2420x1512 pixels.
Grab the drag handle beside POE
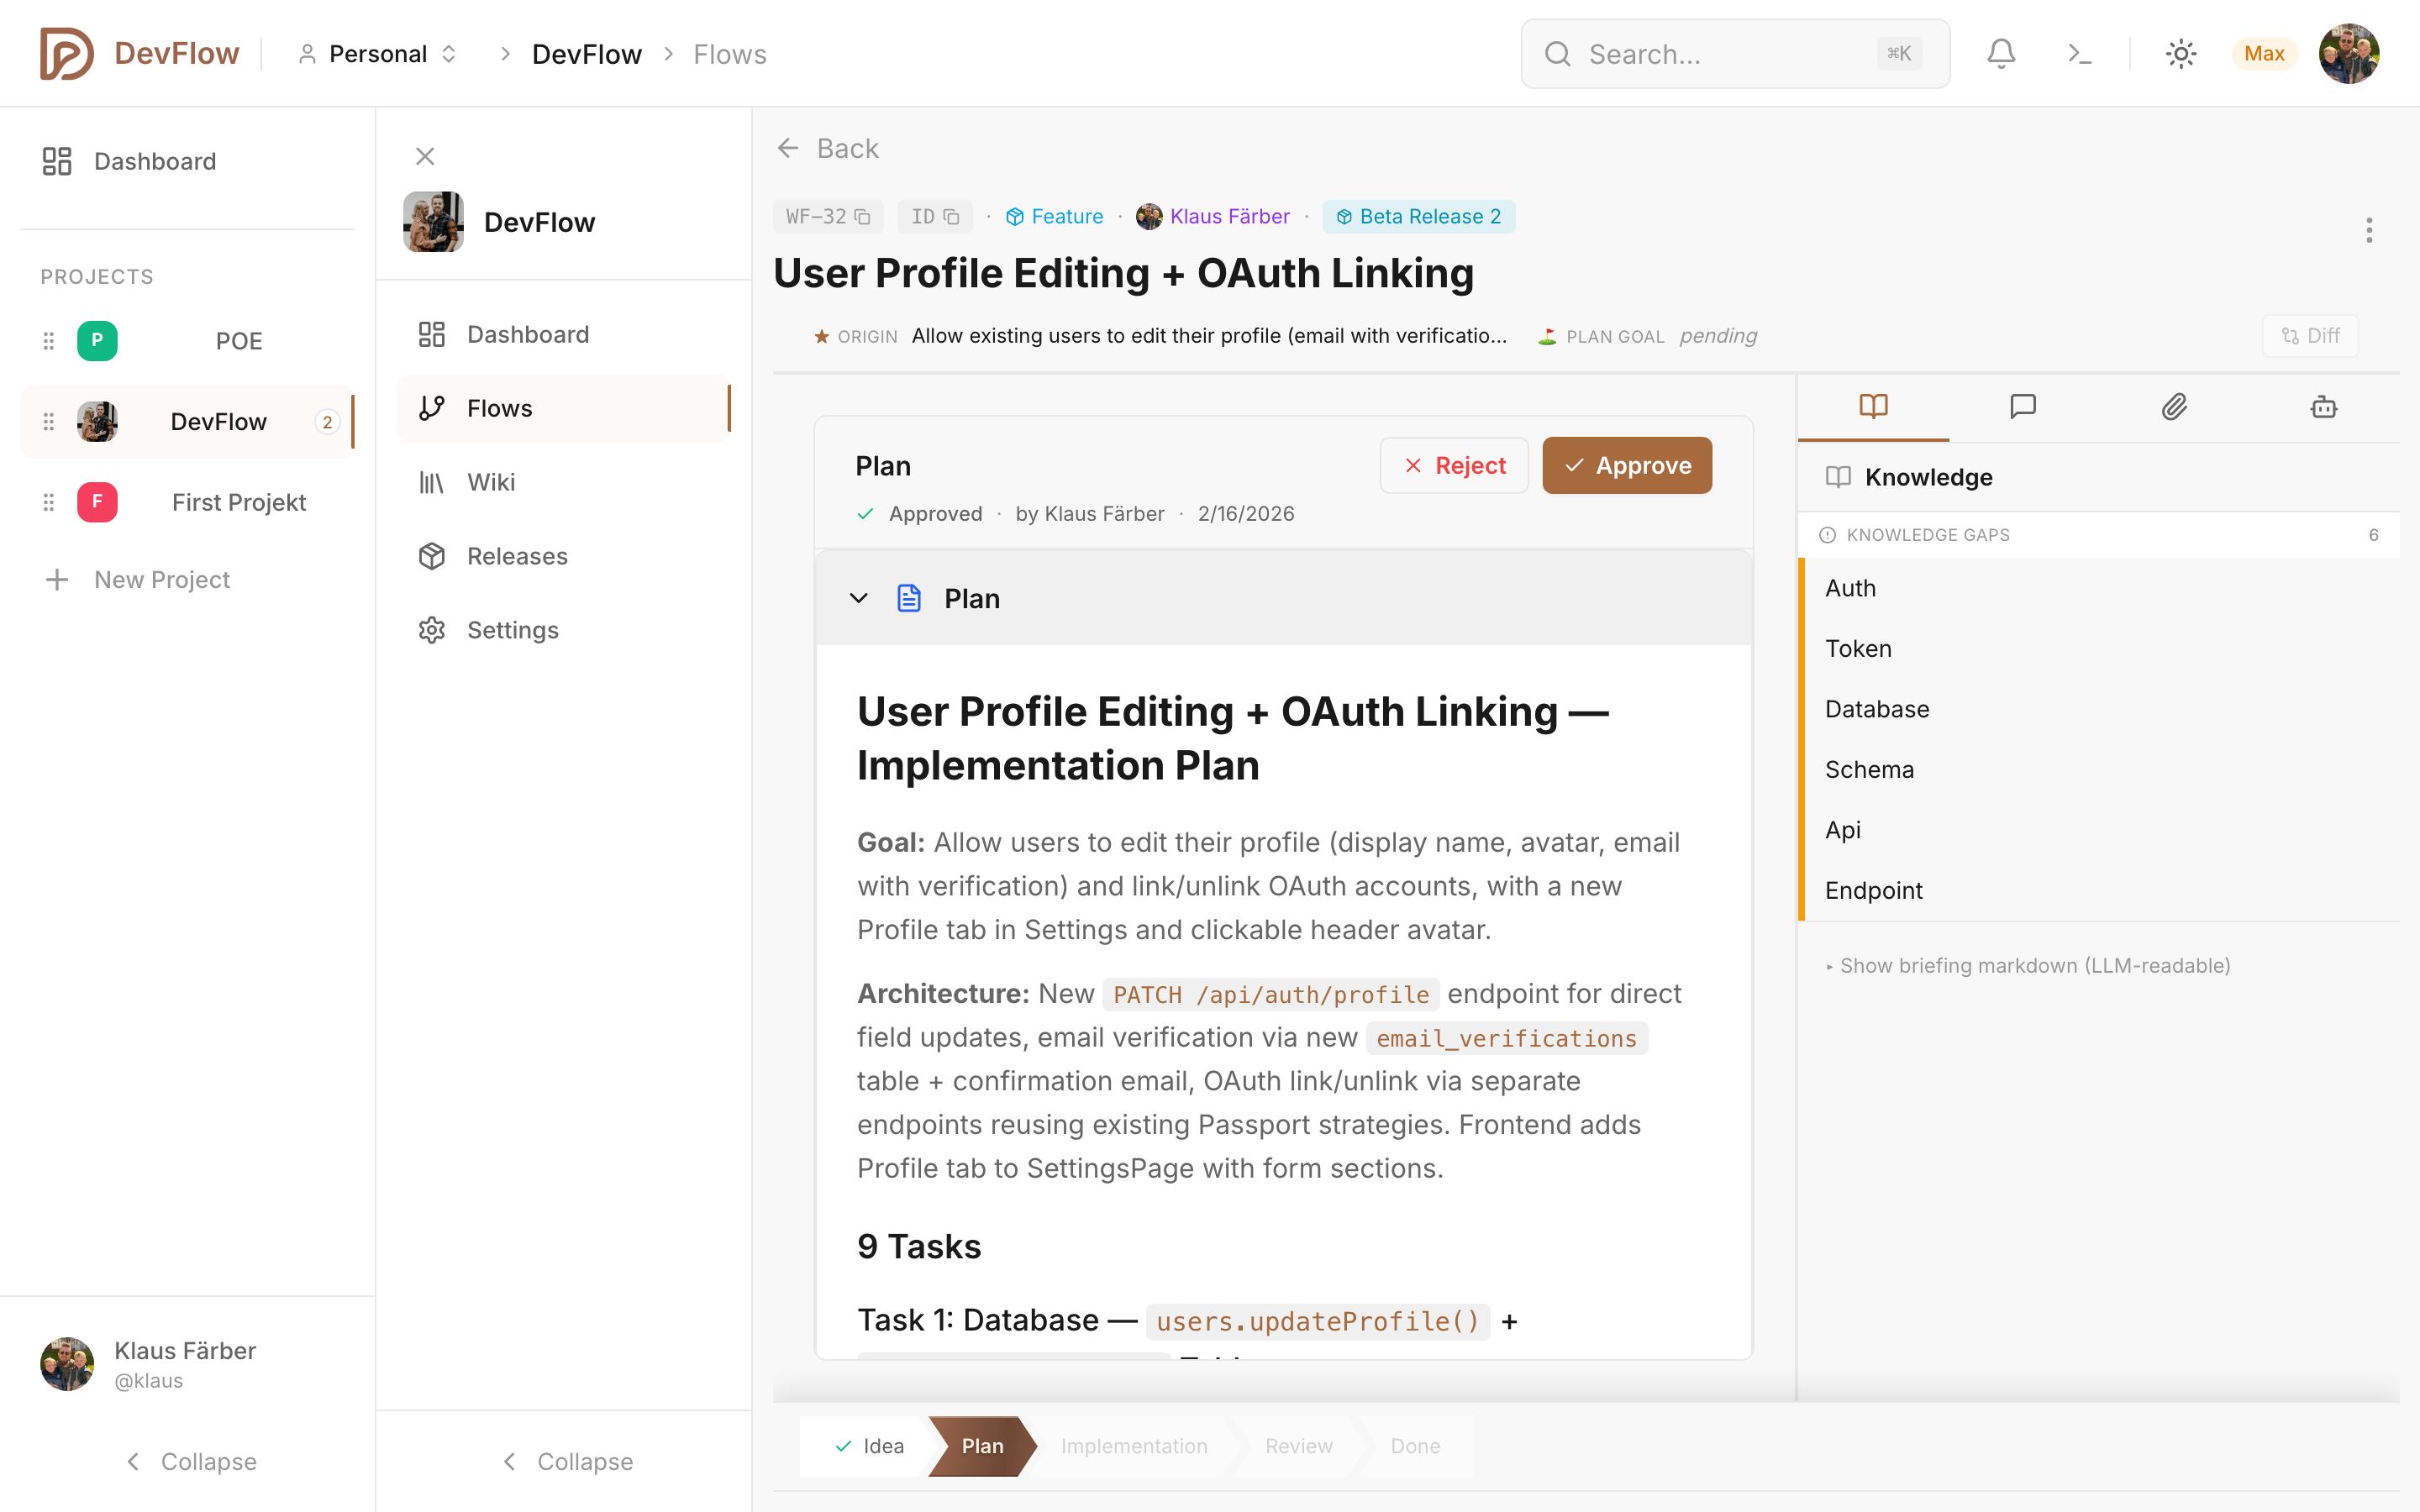tap(48, 341)
